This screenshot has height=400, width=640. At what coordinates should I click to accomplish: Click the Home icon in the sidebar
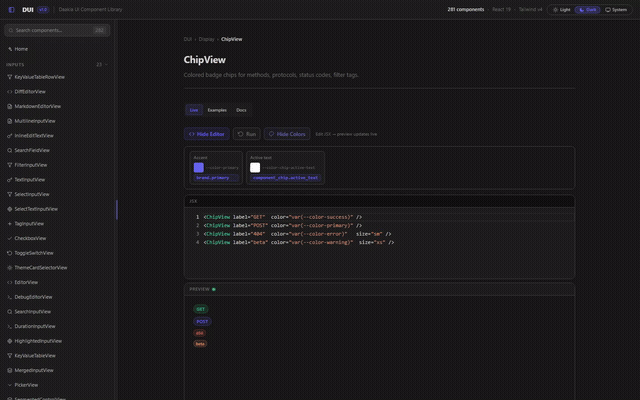tap(10, 49)
